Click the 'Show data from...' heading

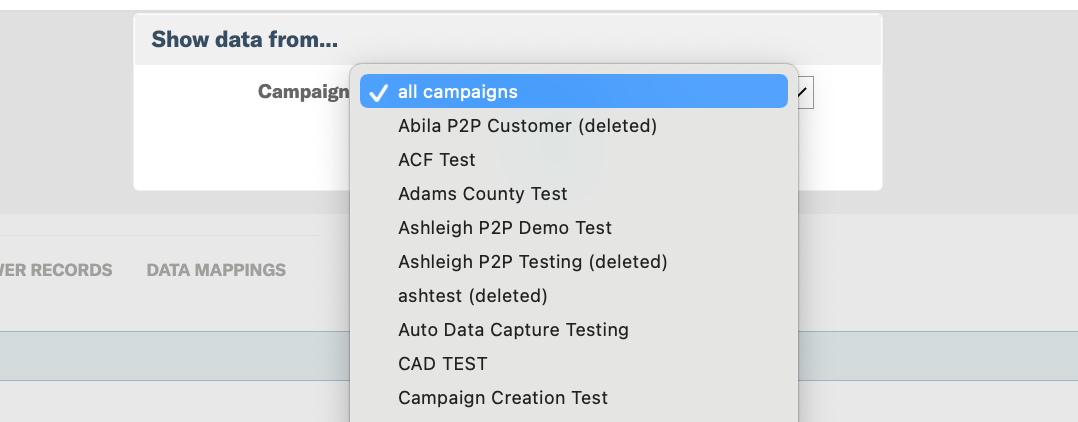[244, 39]
